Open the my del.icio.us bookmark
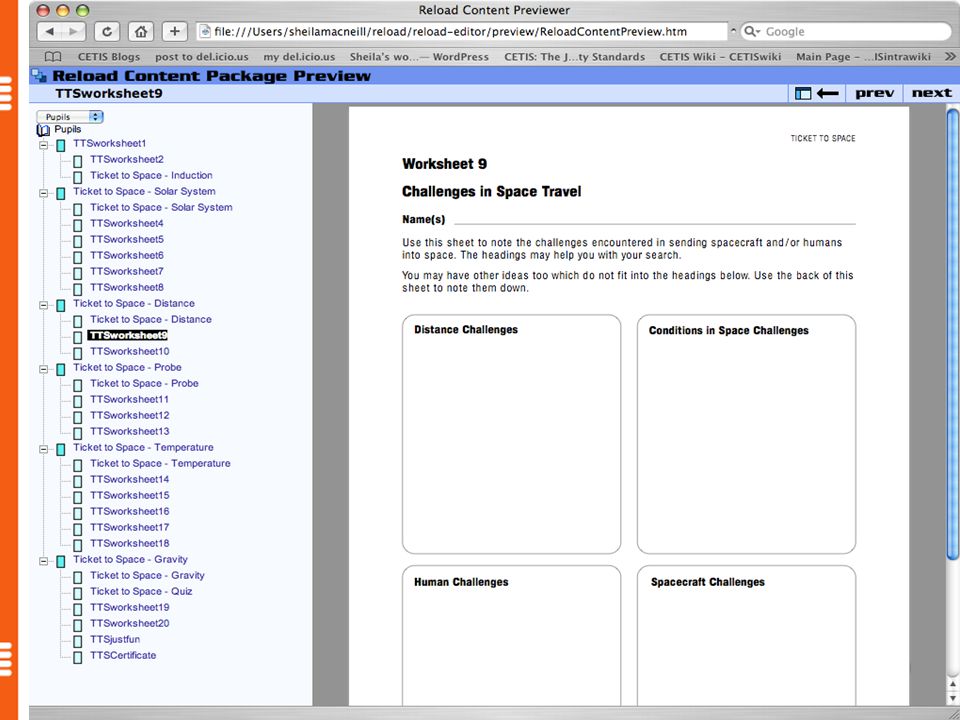 [x=299, y=57]
